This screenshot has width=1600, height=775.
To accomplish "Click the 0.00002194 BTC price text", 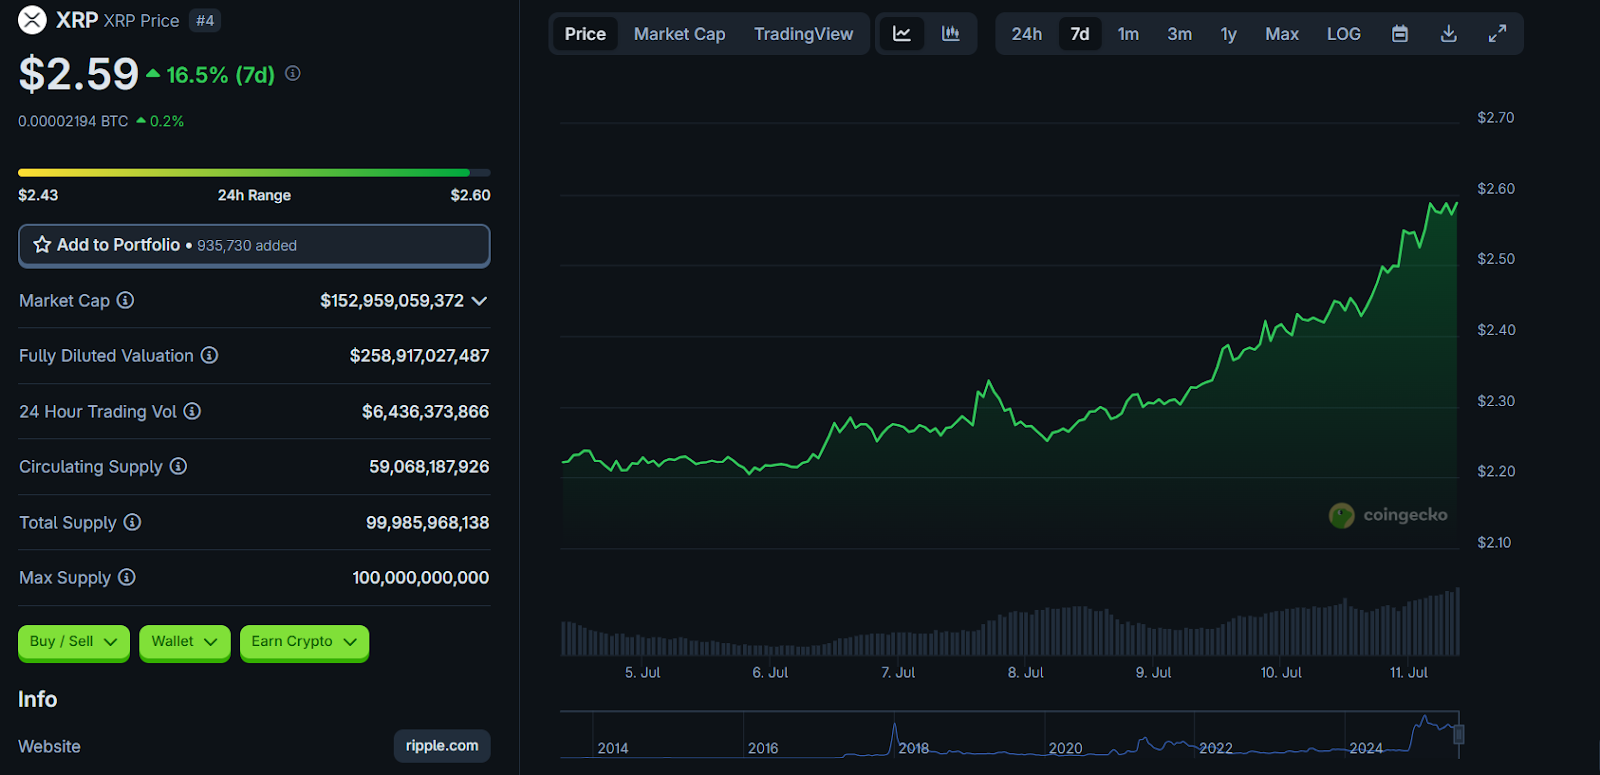I will [x=73, y=121].
